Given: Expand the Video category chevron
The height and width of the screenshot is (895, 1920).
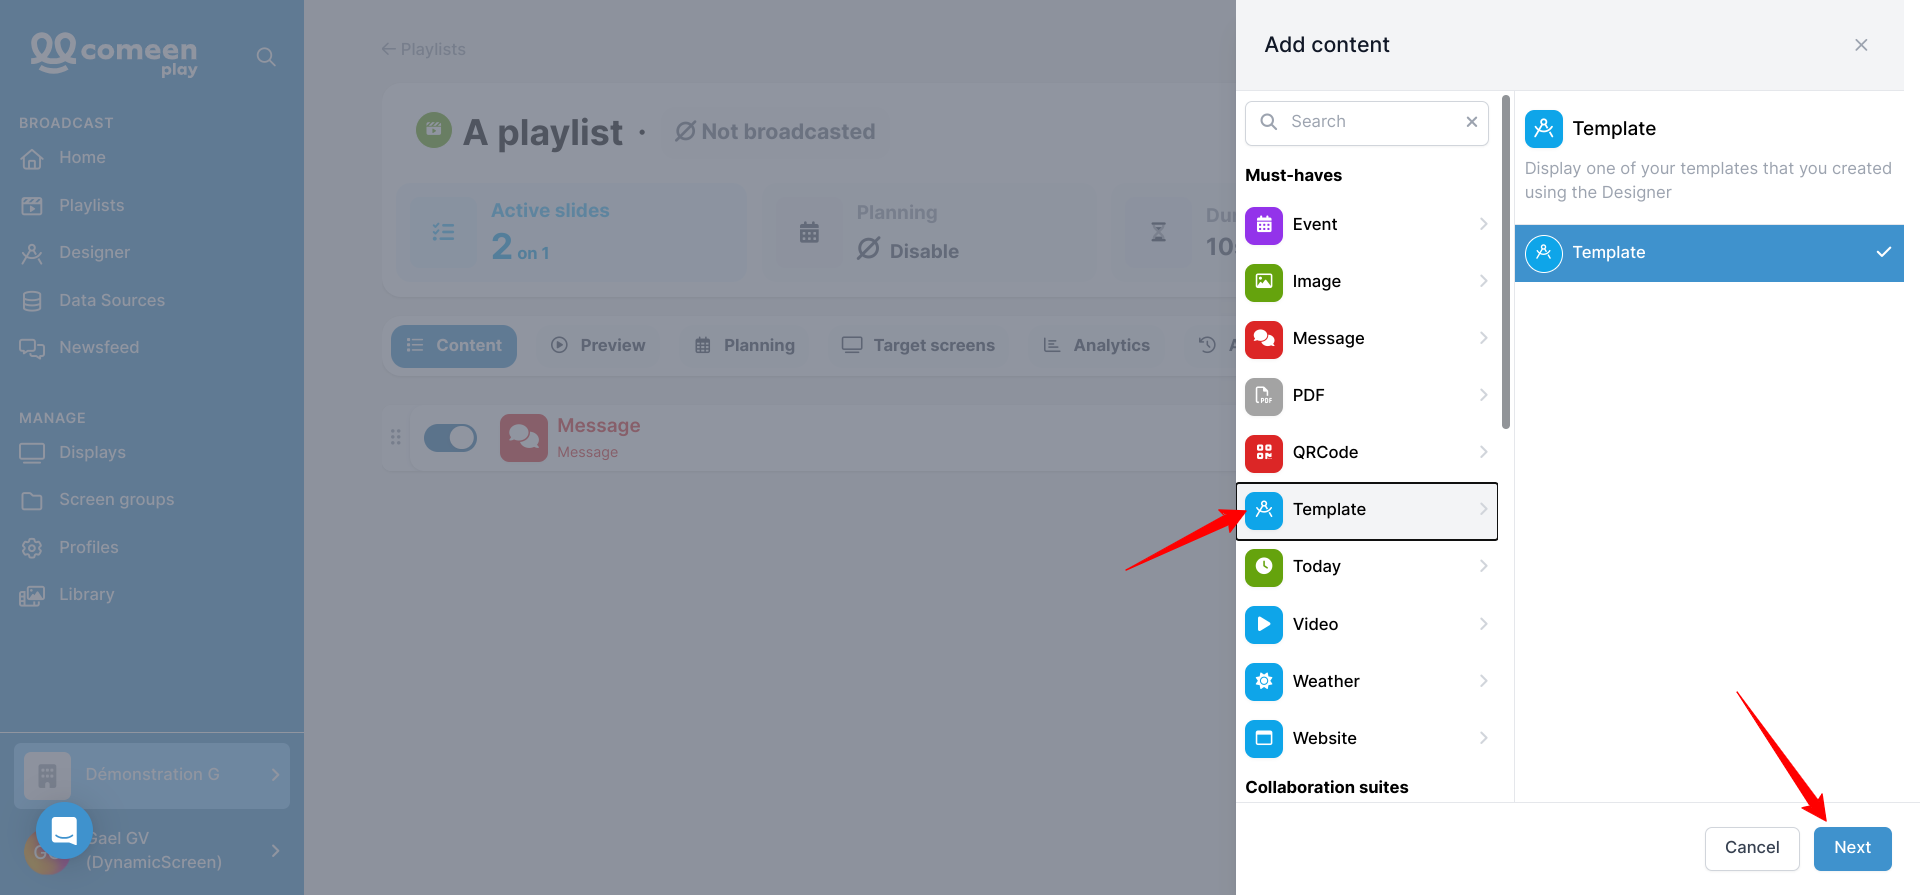Looking at the screenshot, I should pyautogui.click(x=1483, y=624).
